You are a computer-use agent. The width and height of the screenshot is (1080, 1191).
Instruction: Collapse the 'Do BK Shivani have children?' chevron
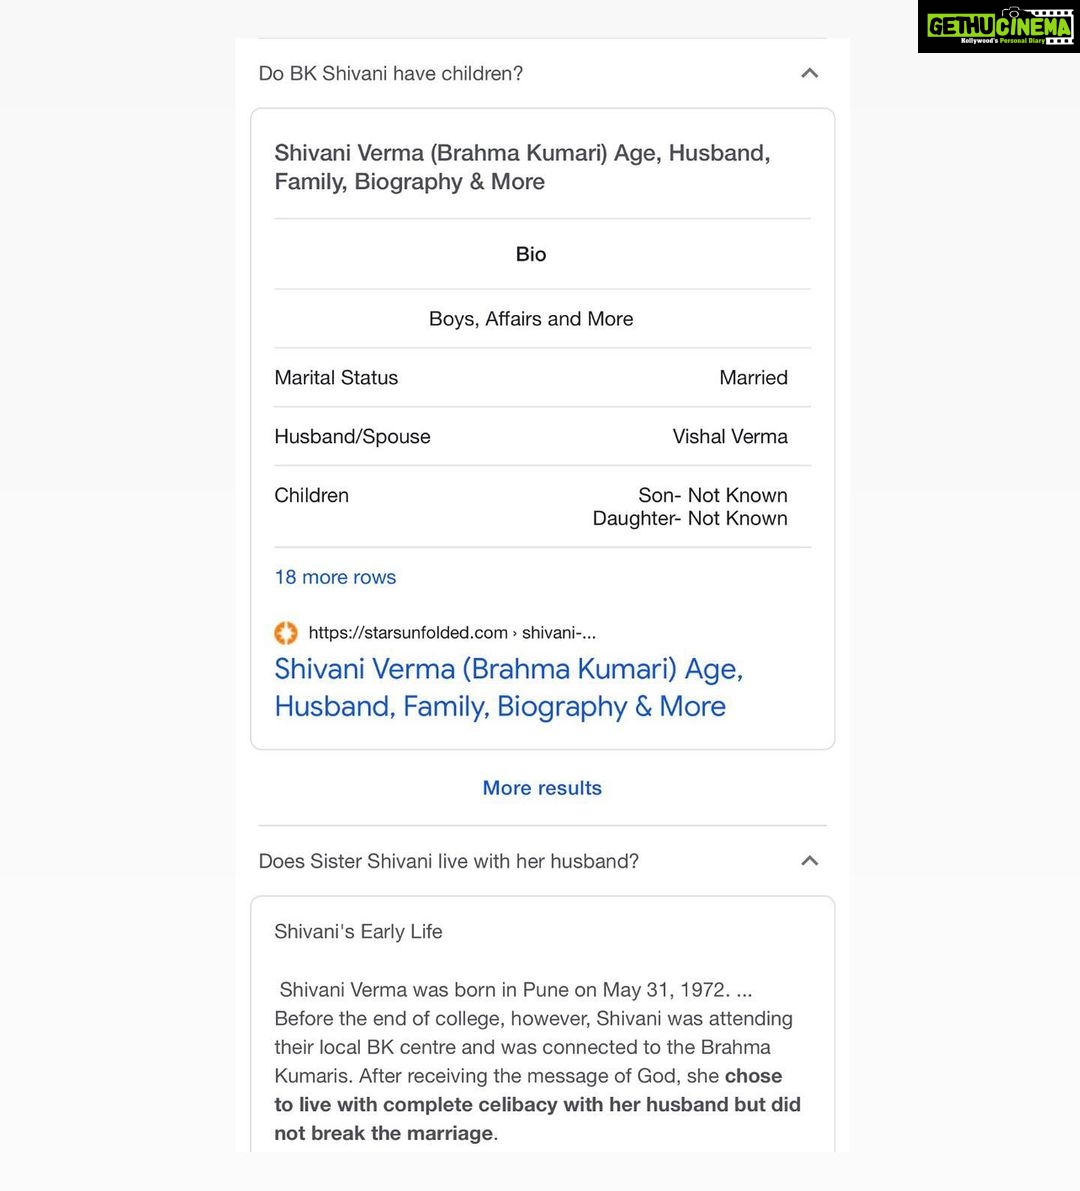pyautogui.click(x=810, y=74)
